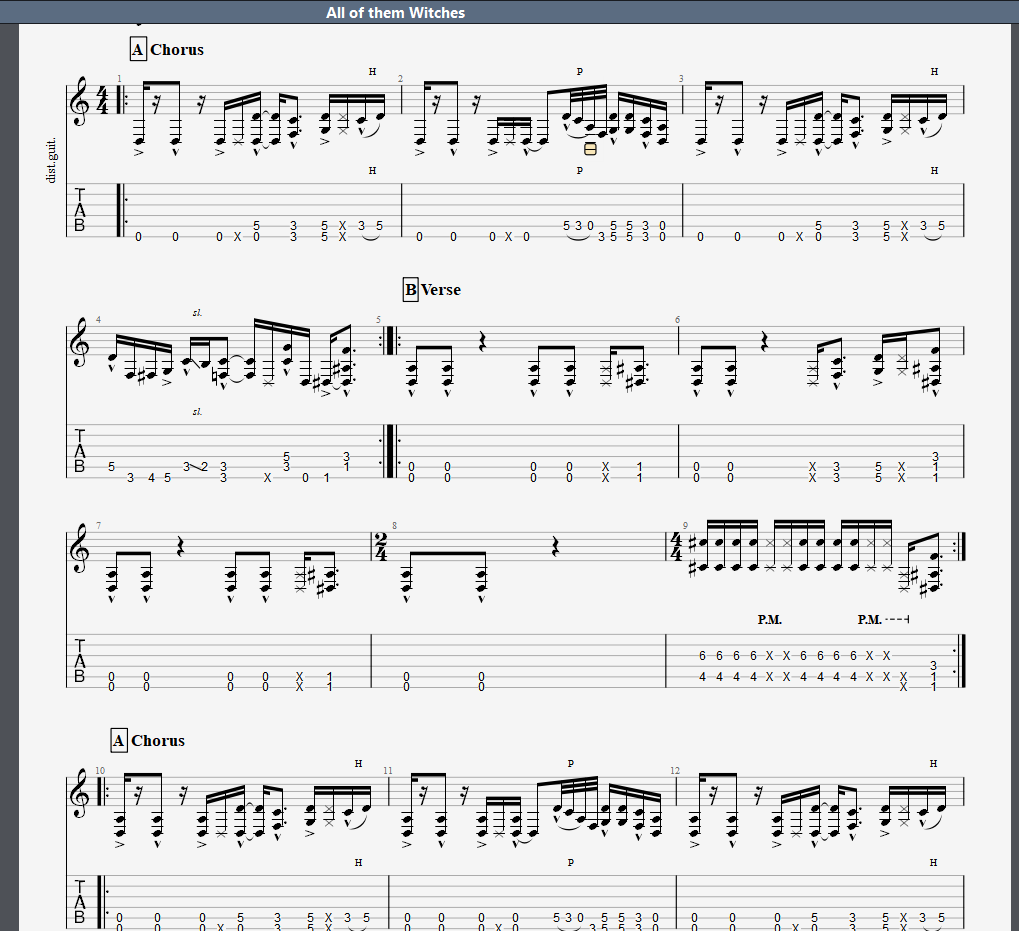Click the 4/4 time signature in measure 1
Image resolution: width=1019 pixels, height=931 pixels.
(x=103, y=101)
